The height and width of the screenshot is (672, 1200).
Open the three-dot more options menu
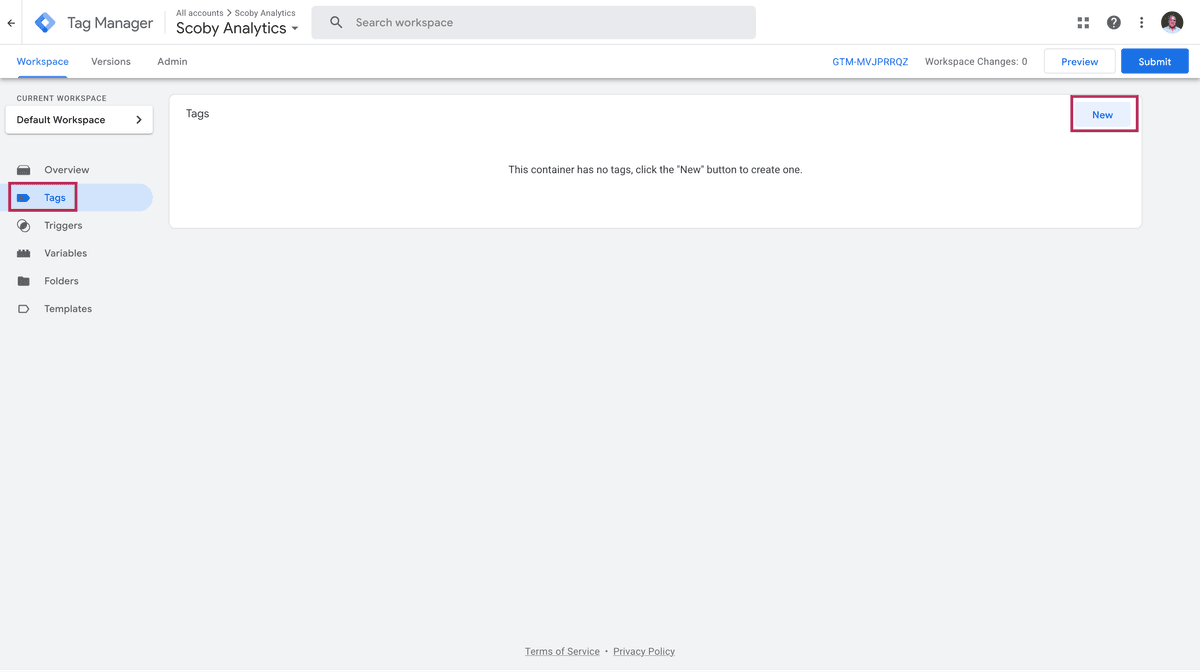tap(1141, 23)
